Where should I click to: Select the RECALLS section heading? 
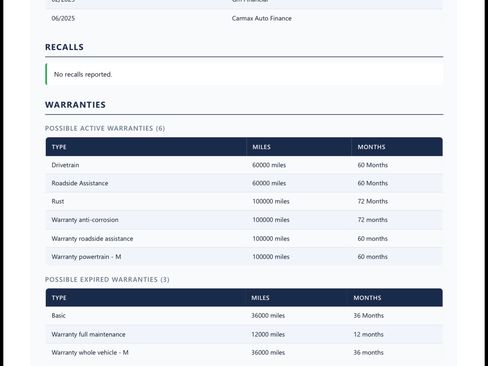pos(64,47)
